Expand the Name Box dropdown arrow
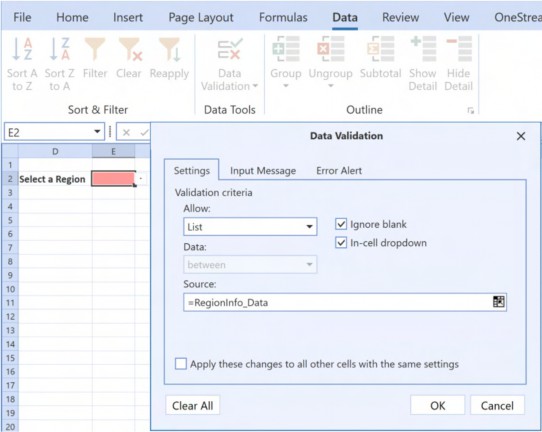Screen dimensions: 542x432 pyautogui.click(x=97, y=132)
